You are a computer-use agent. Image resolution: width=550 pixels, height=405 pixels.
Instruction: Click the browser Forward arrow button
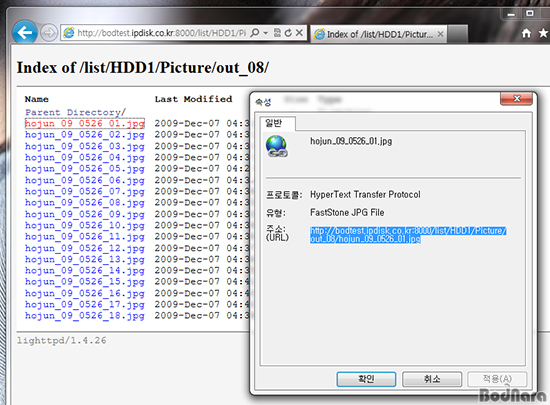click(49, 33)
